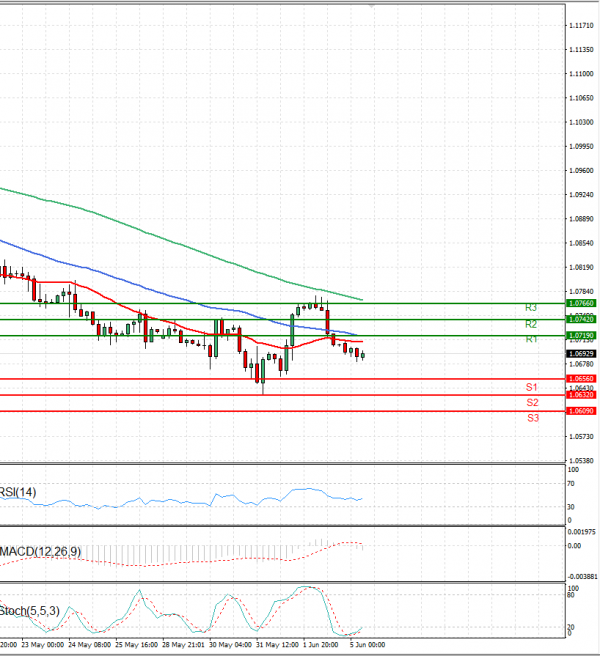
Task: Click the R2 resistance label
Action: (531, 324)
